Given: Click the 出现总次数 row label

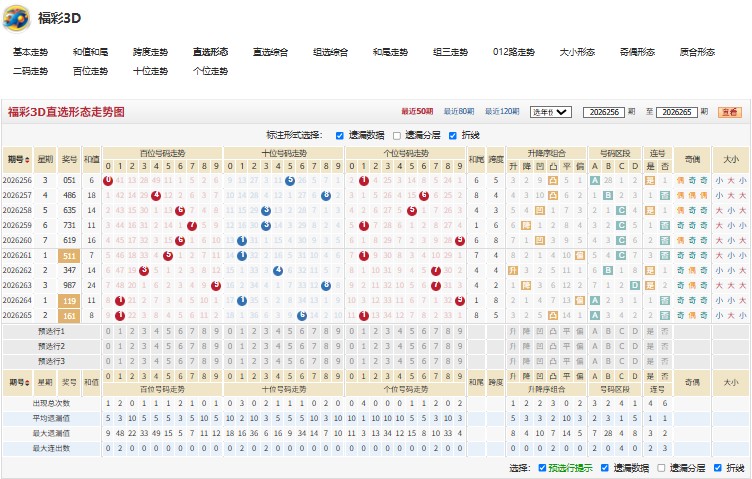Looking at the screenshot, I should click(x=51, y=403).
